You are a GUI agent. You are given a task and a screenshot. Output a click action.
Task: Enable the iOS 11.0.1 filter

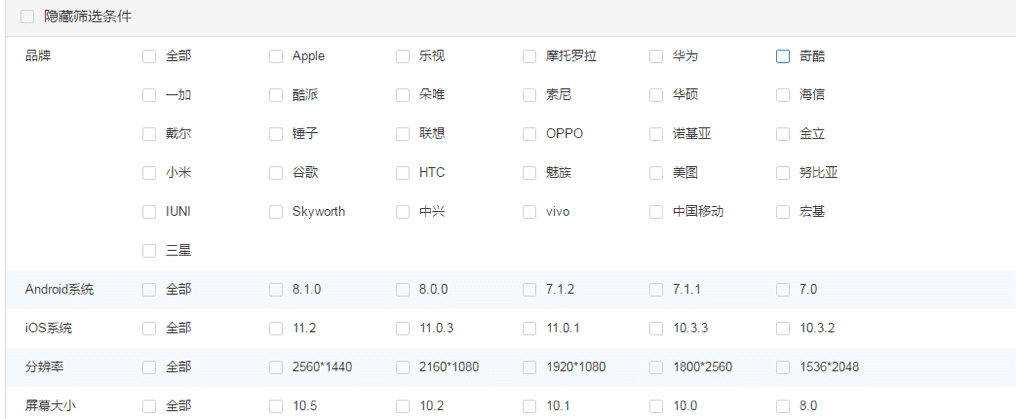click(x=529, y=328)
